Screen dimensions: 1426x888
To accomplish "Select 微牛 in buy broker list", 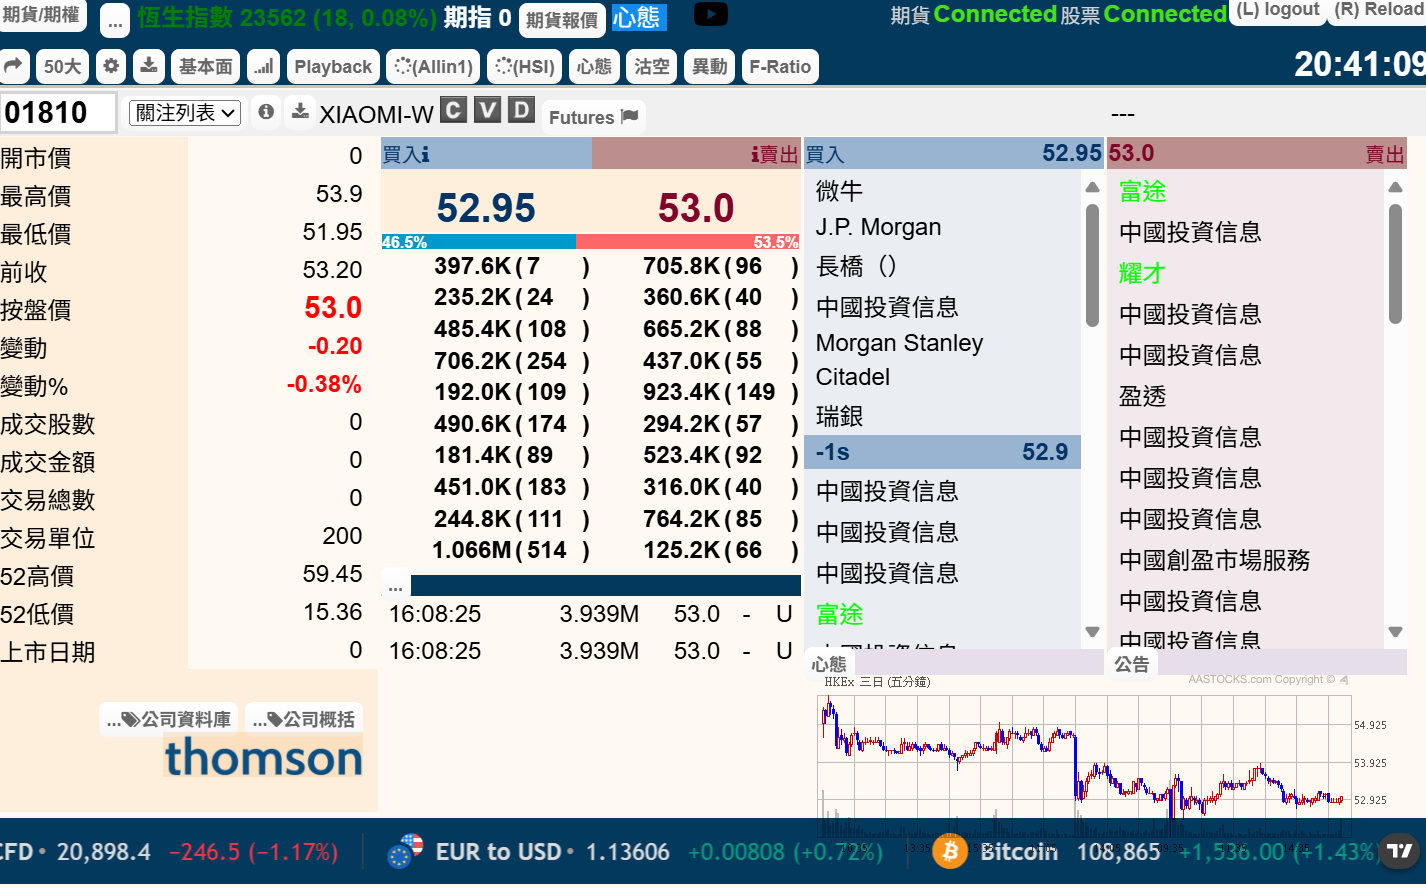I will coord(839,190).
